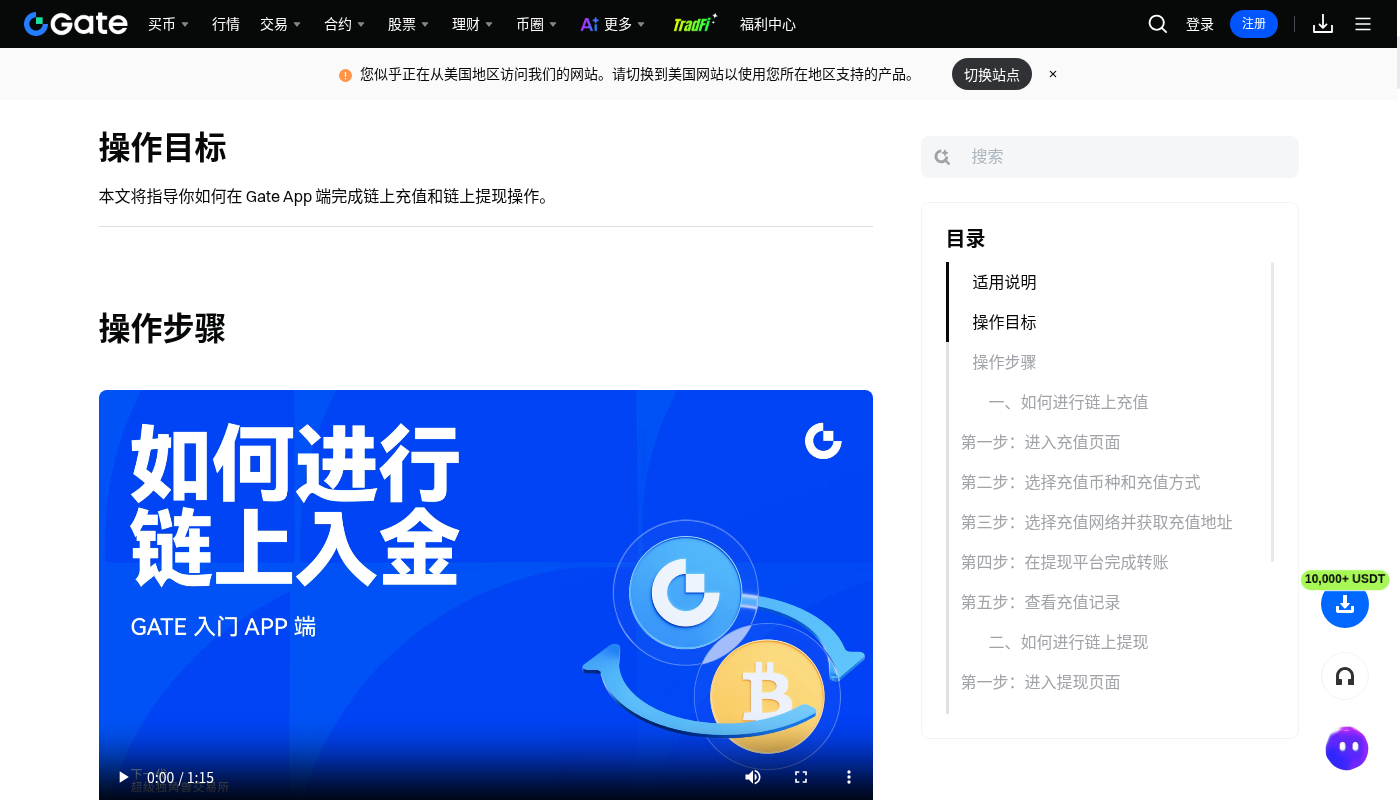
Task: Go to 一、如何进行链上充值 section
Action: click(1068, 402)
